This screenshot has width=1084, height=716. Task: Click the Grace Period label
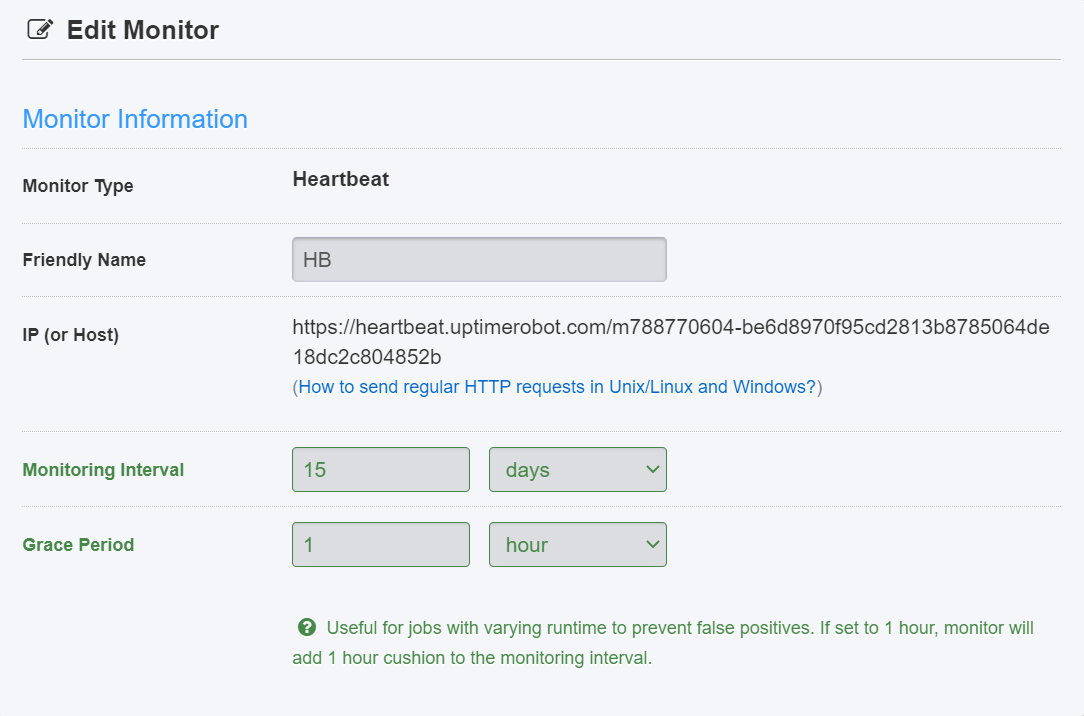point(78,545)
